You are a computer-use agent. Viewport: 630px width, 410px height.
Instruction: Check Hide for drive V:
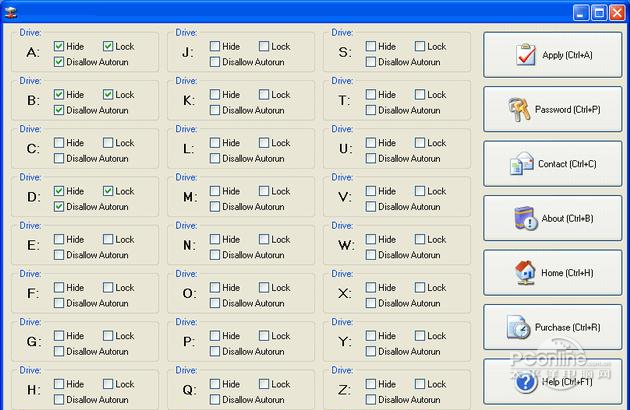370,191
